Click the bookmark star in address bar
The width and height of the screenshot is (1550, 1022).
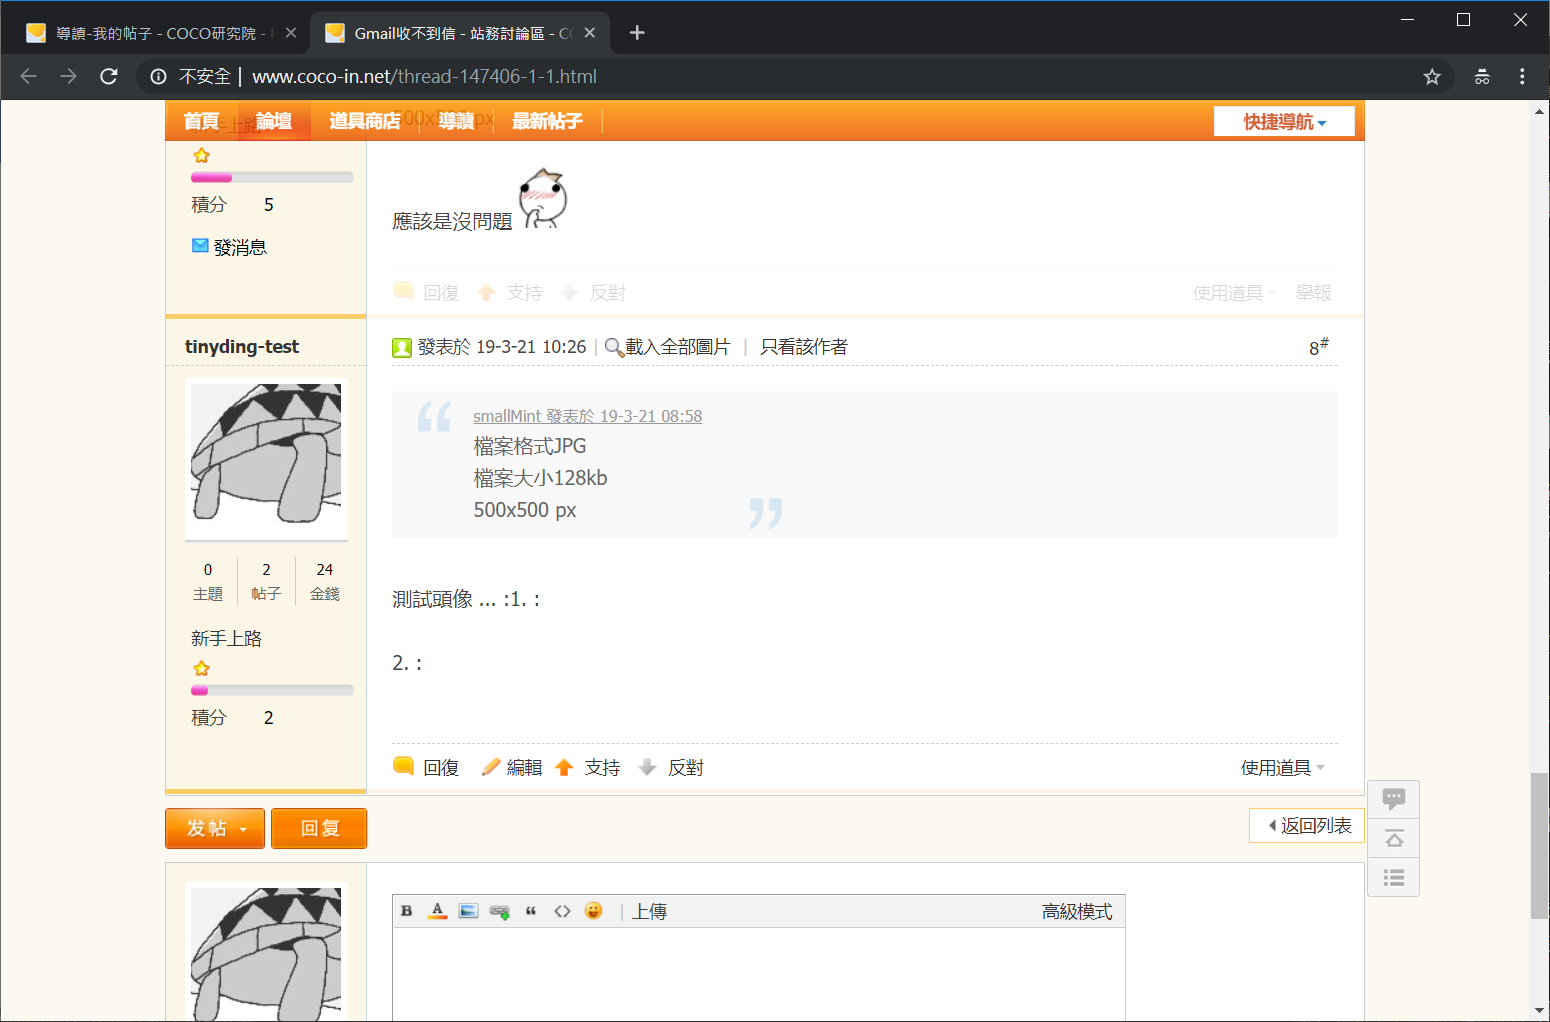pyautogui.click(x=1432, y=76)
